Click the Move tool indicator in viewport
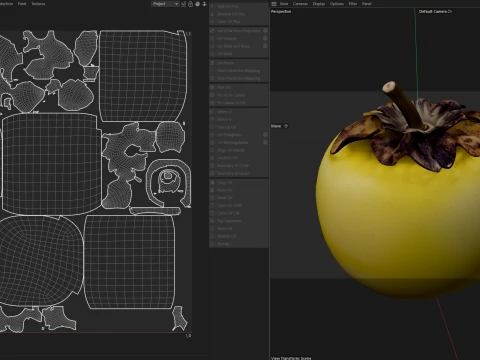This screenshot has height=360, width=480. click(x=279, y=126)
